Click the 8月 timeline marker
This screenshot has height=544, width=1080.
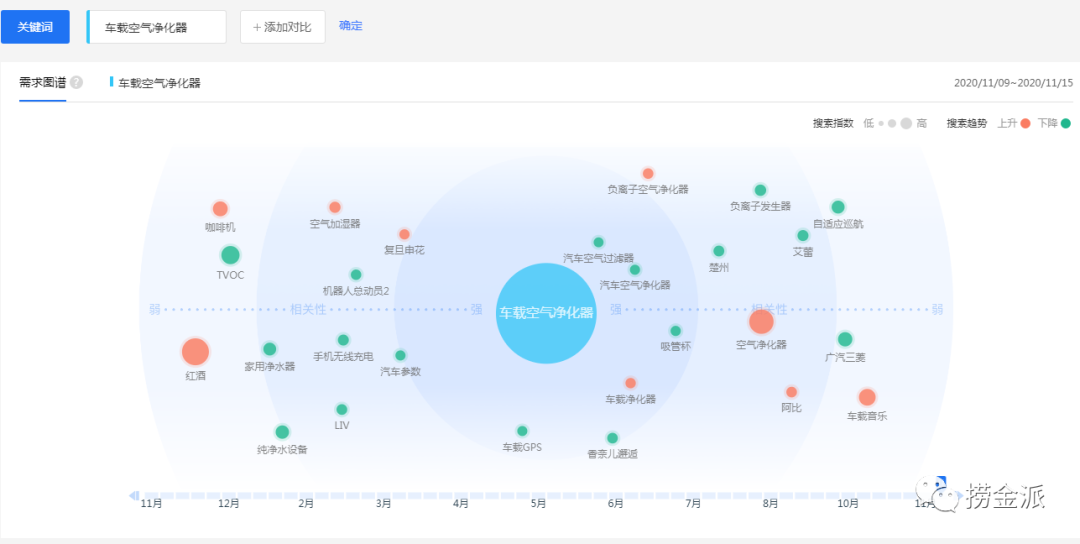pos(770,503)
